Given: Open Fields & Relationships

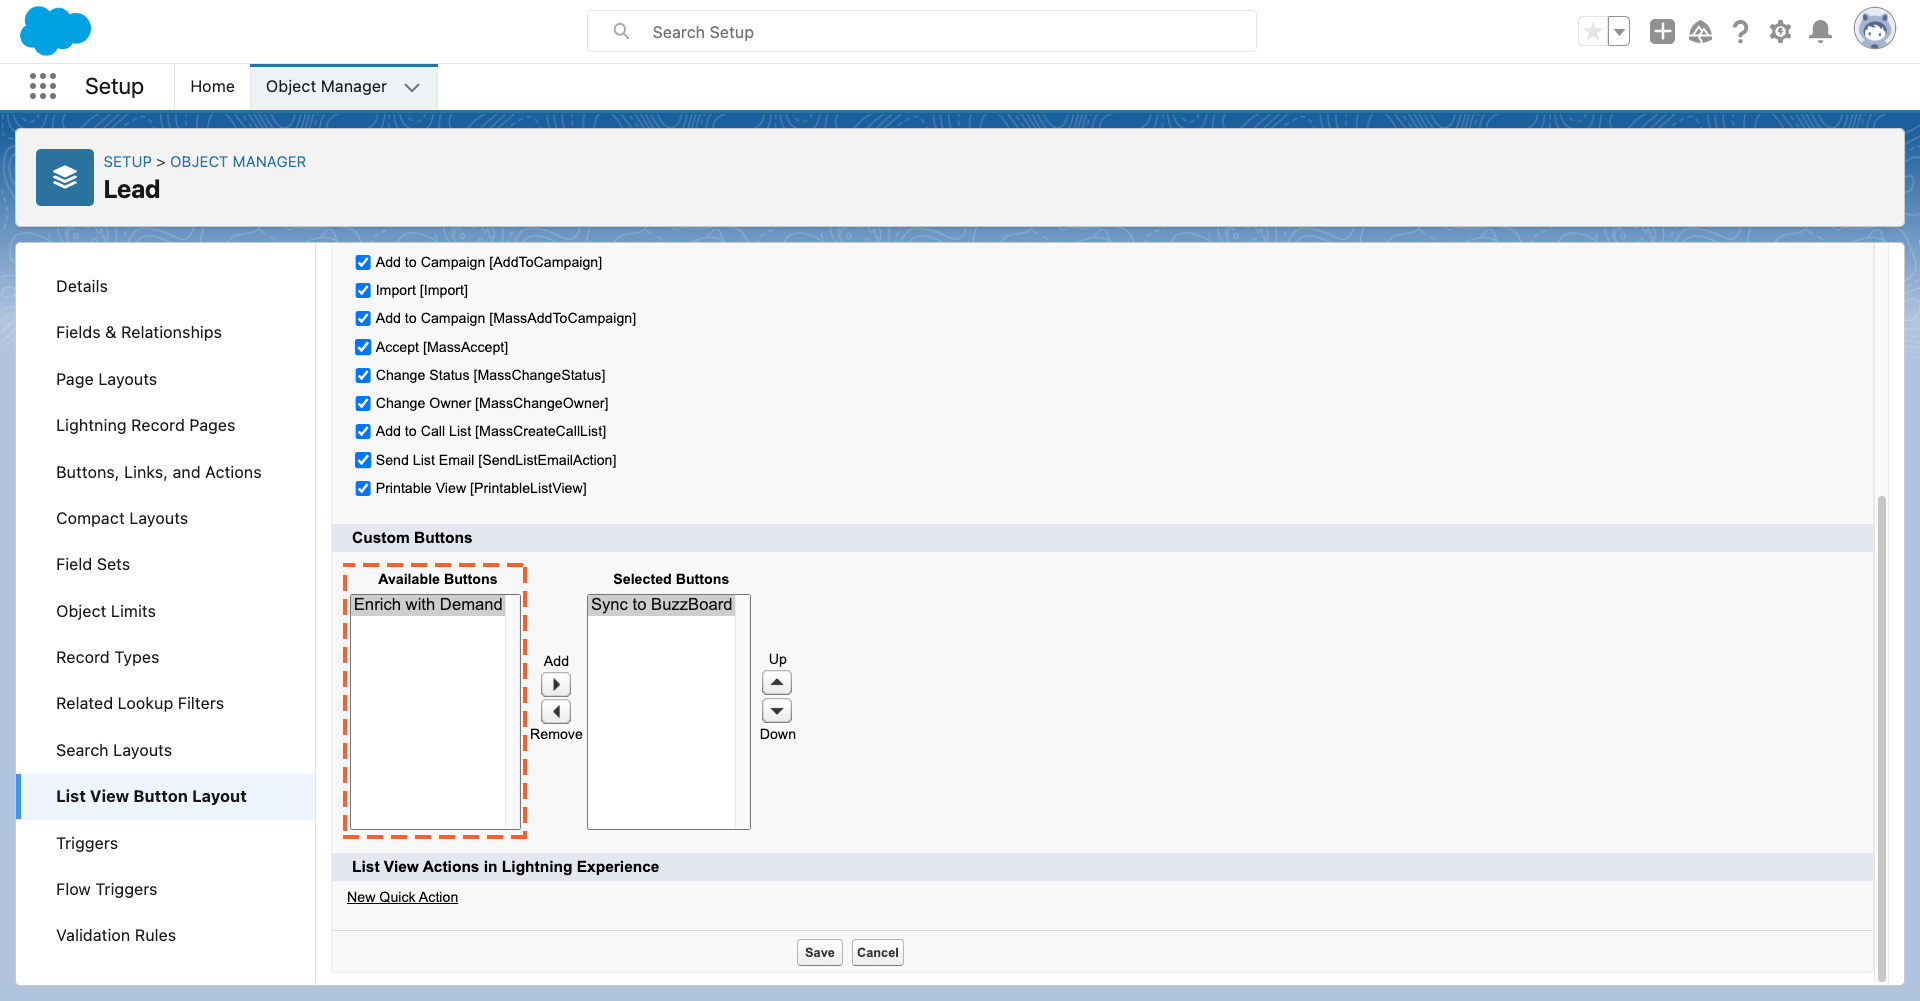Looking at the screenshot, I should point(139,333).
